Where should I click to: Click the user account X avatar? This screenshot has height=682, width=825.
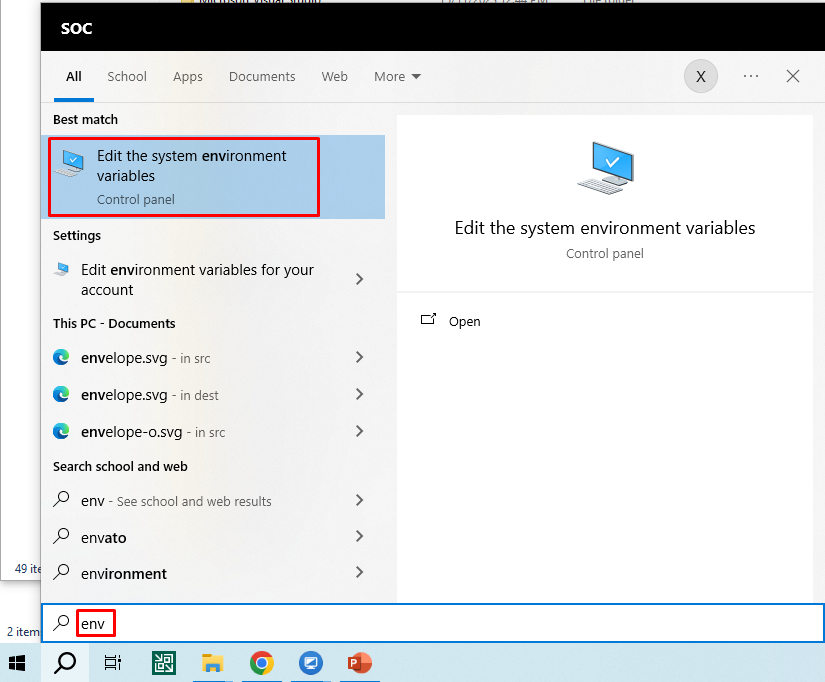[700, 76]
